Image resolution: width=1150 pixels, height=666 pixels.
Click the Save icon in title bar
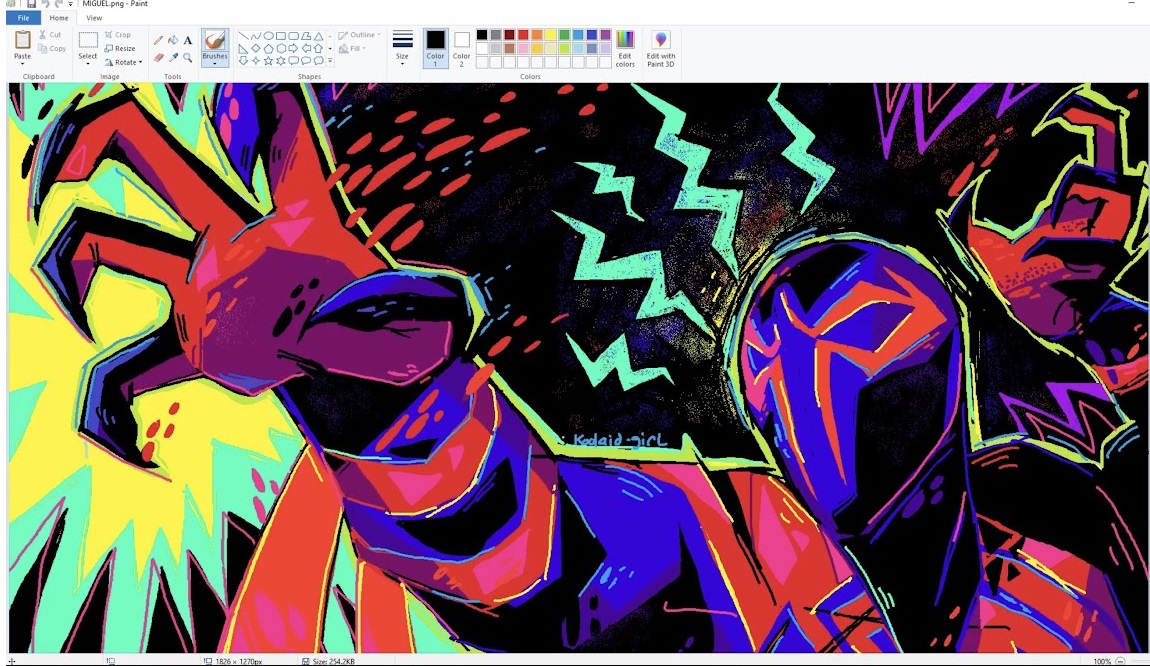pos(31,4)
